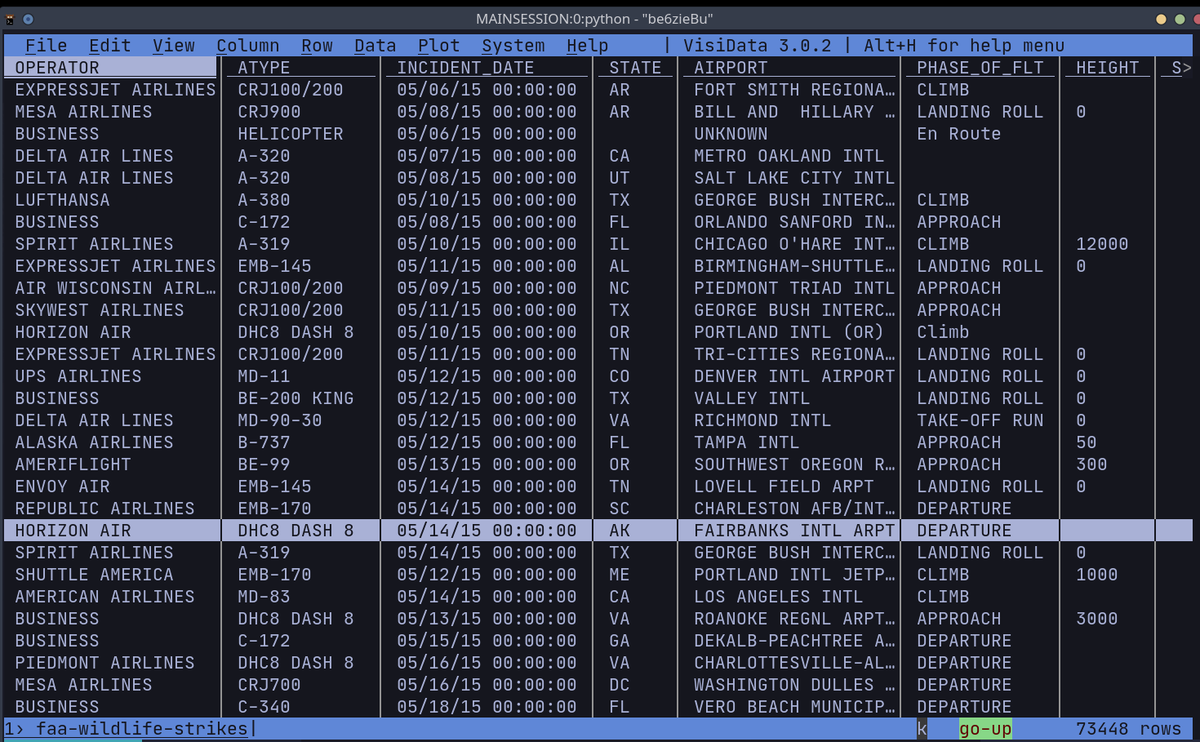This screenshot has height=742, width=1200.
Task: Select the OPERATOR column header
Action: coord(57,67)
